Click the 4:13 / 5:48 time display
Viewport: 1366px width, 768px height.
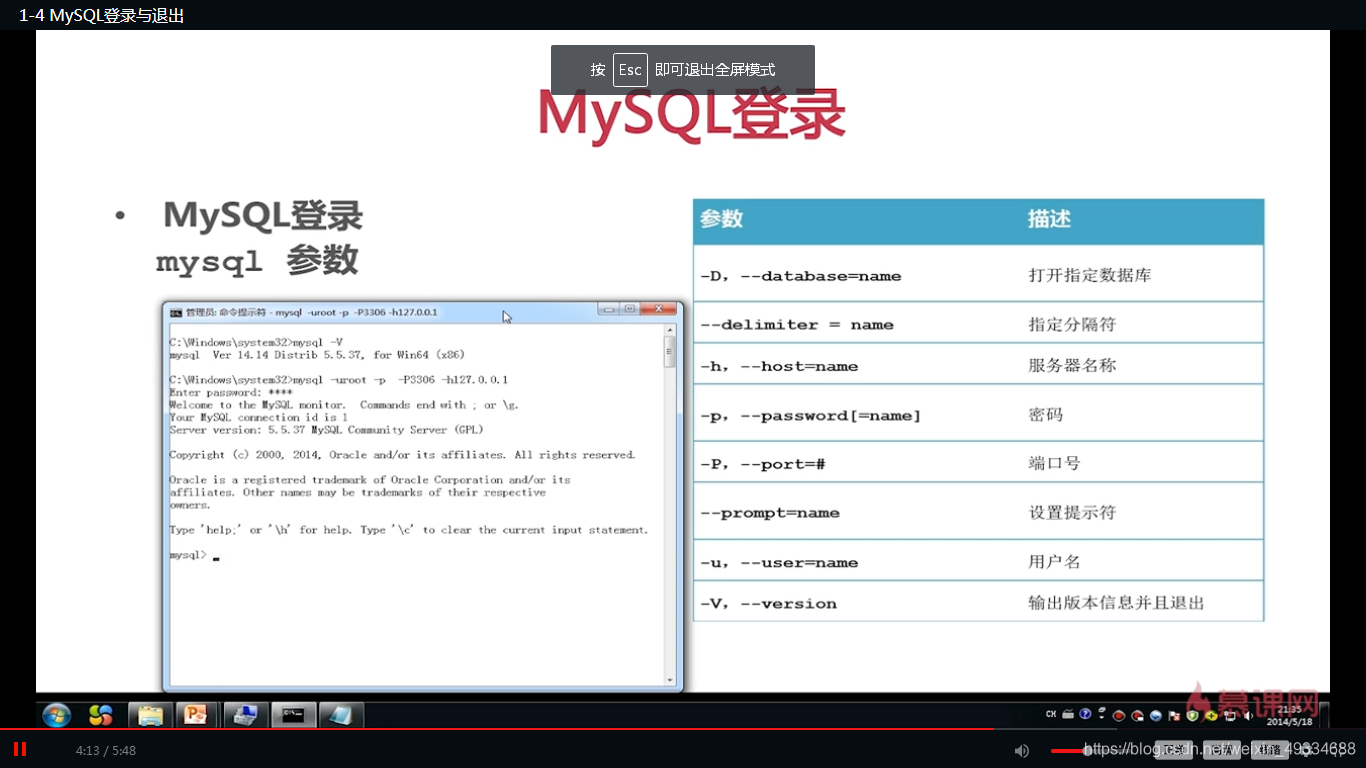click(x=106, y=750)
